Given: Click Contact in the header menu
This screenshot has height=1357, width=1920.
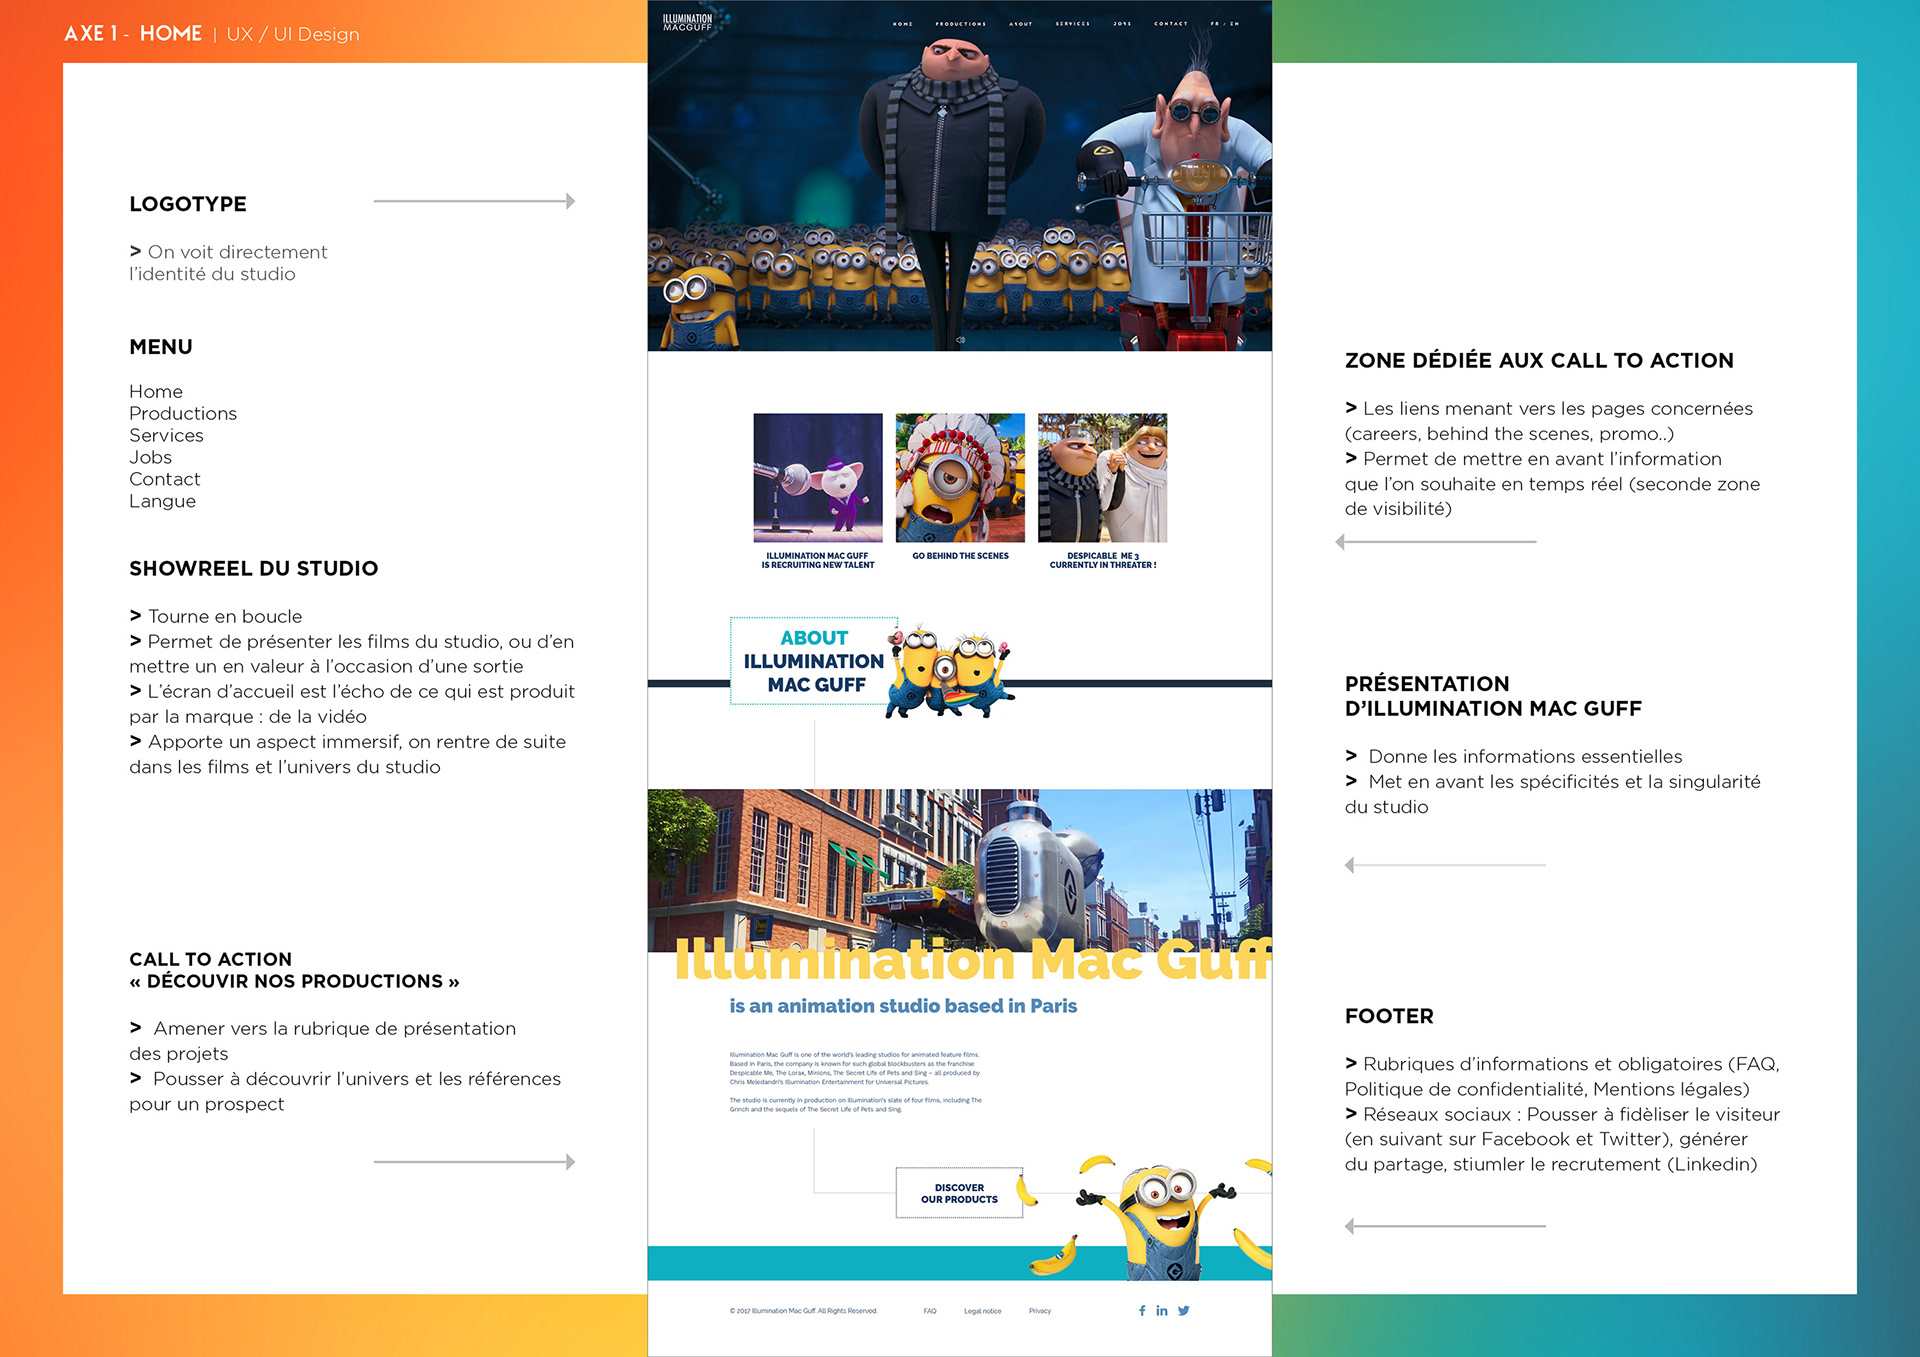Looking at the screenshot, I should point(1170,23).
